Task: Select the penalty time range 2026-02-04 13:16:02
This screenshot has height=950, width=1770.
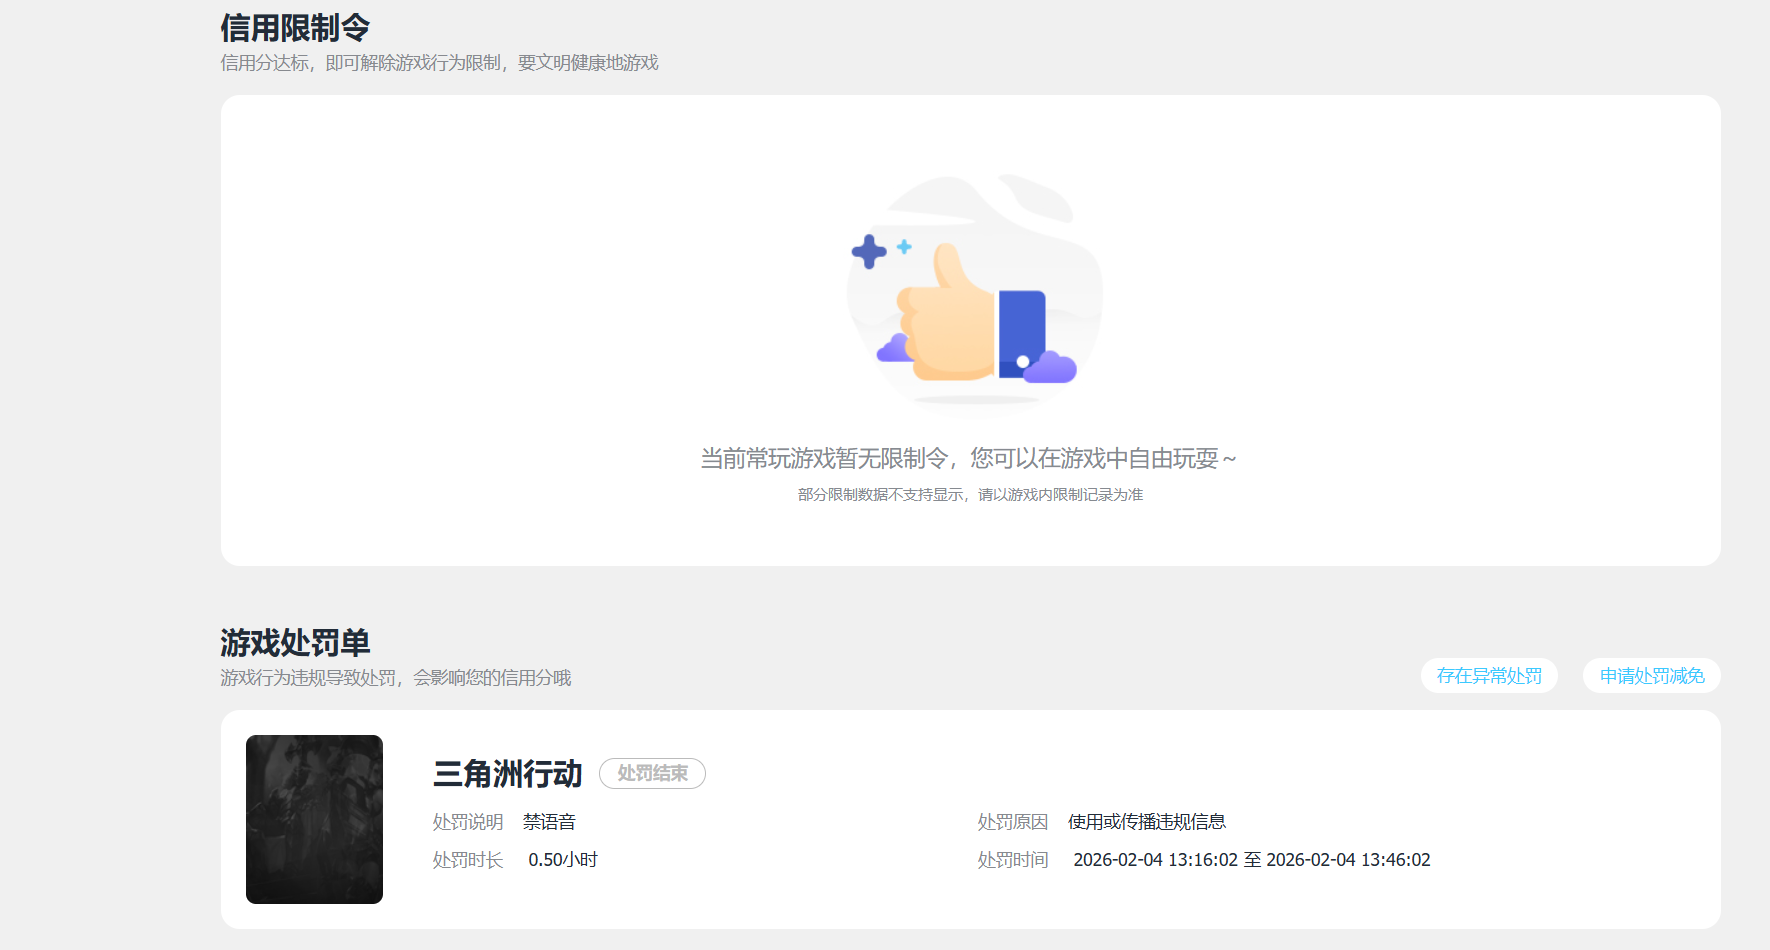Action: point(1252,860)
